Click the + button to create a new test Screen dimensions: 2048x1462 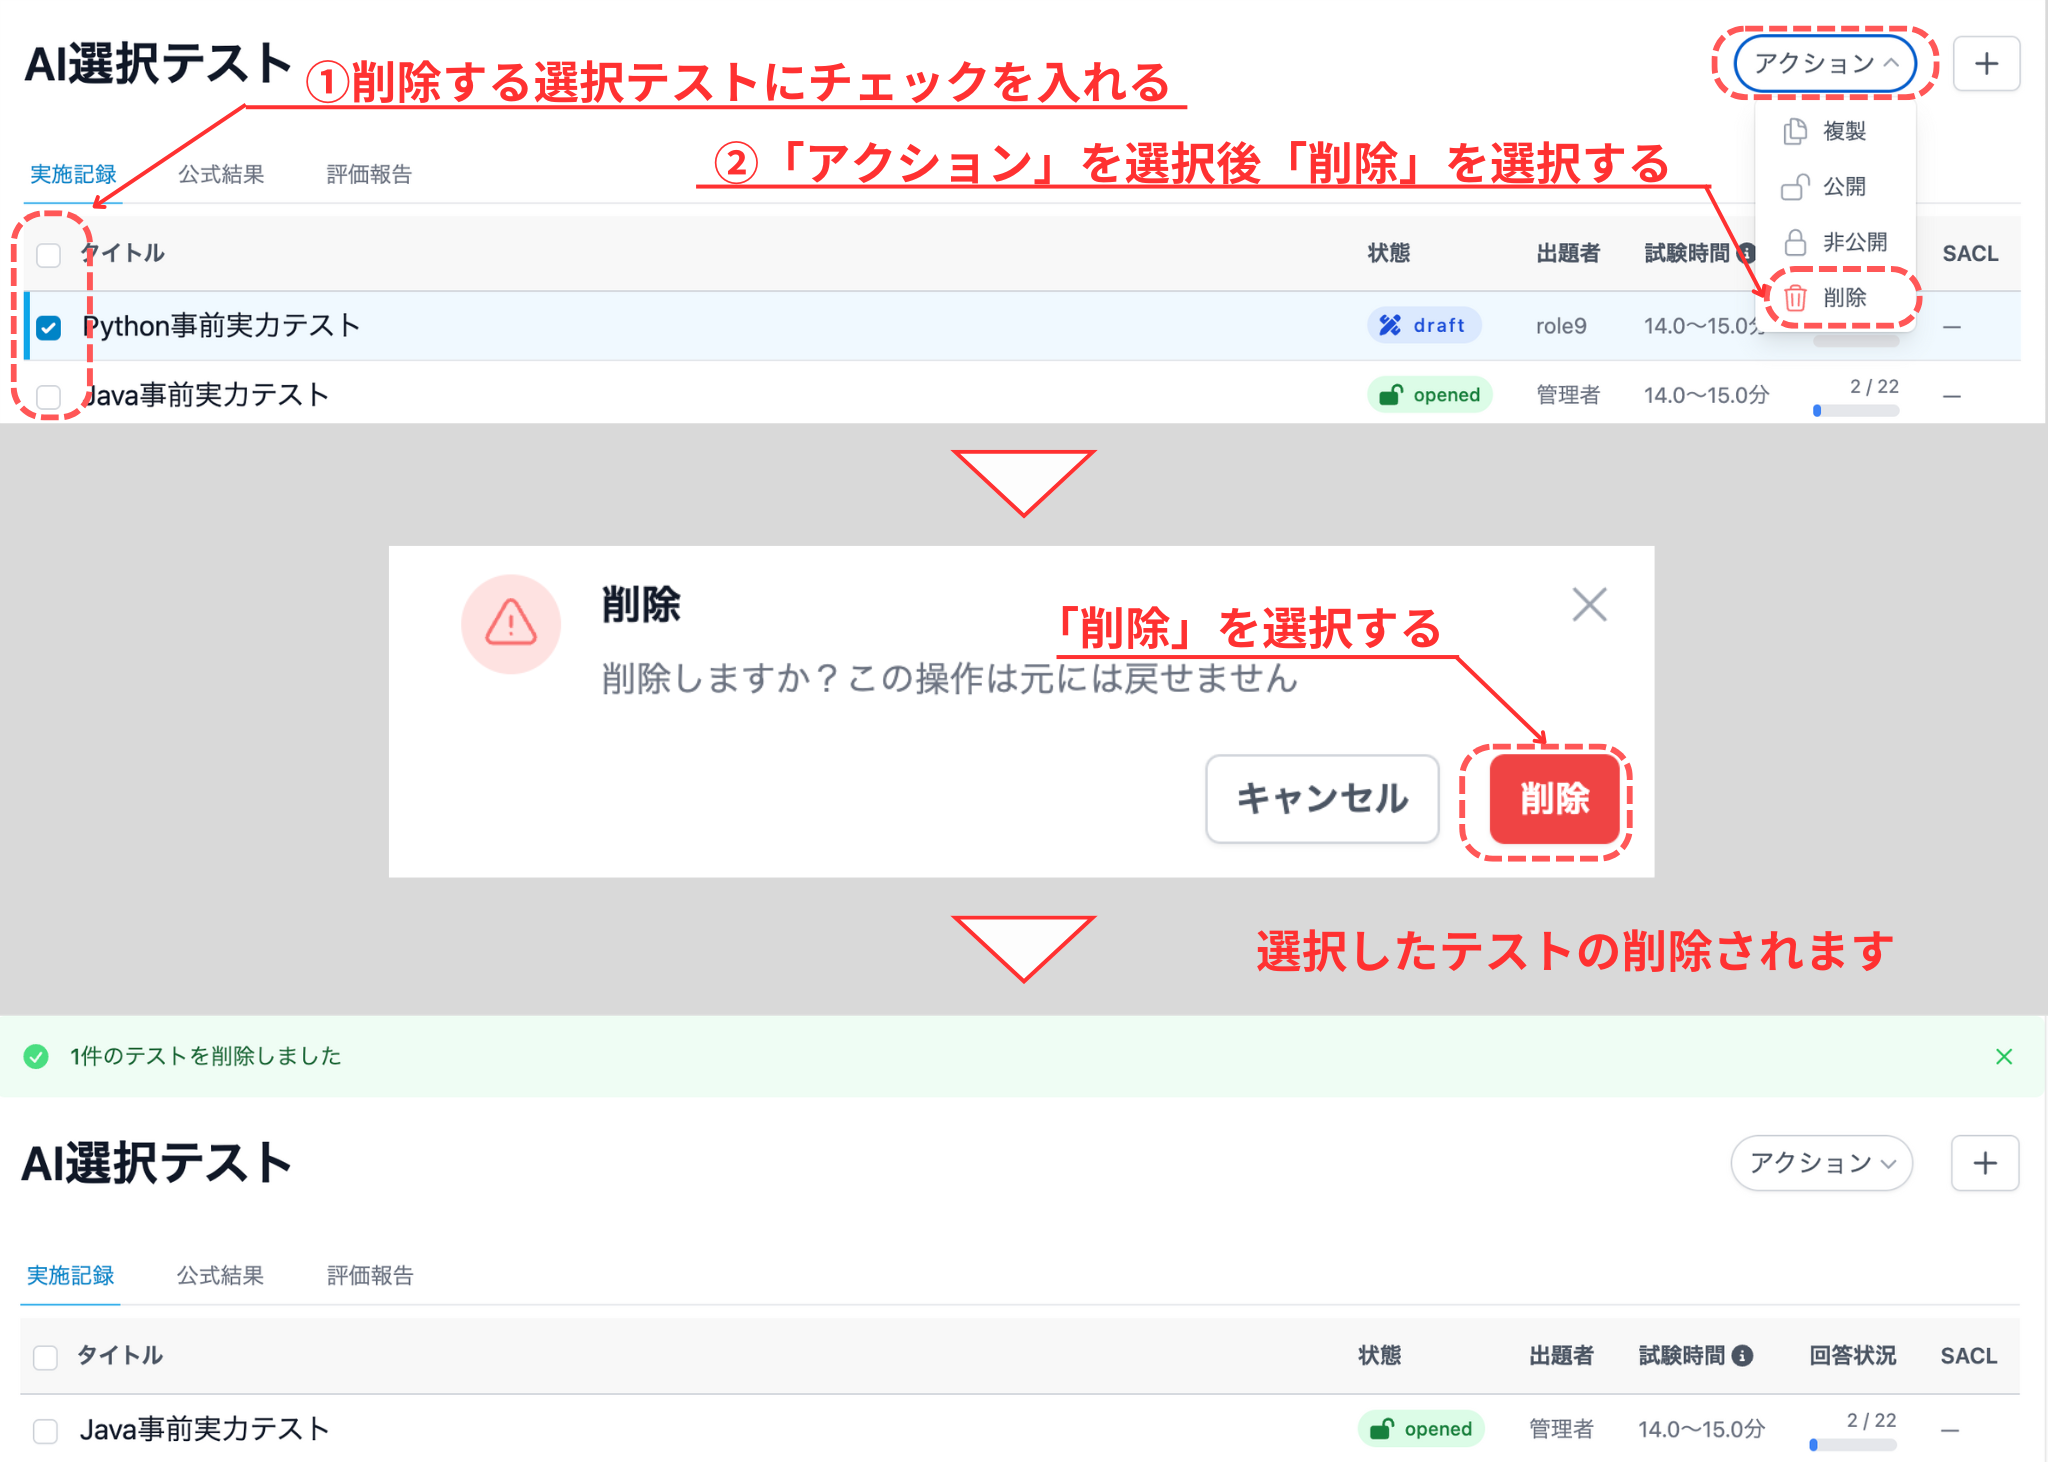(1986, 63)
